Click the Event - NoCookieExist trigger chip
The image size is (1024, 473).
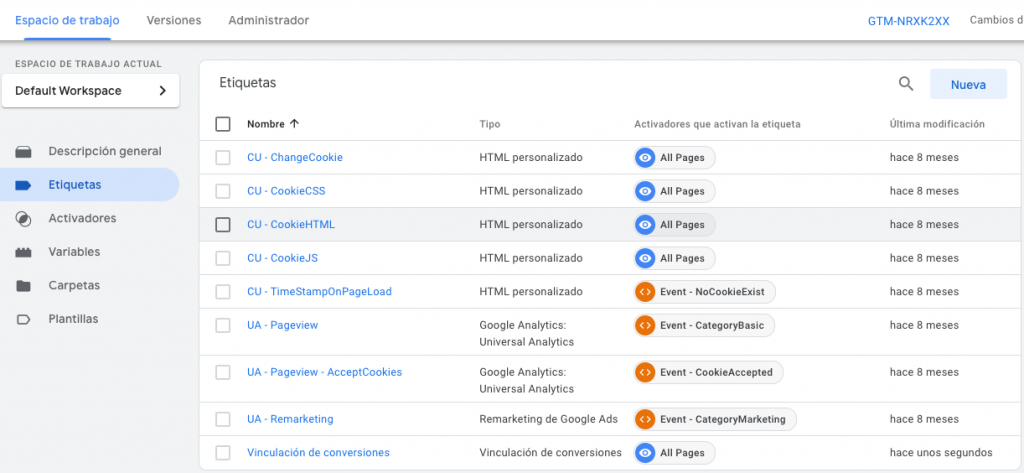pyautogui.click(x=704, y=292)
